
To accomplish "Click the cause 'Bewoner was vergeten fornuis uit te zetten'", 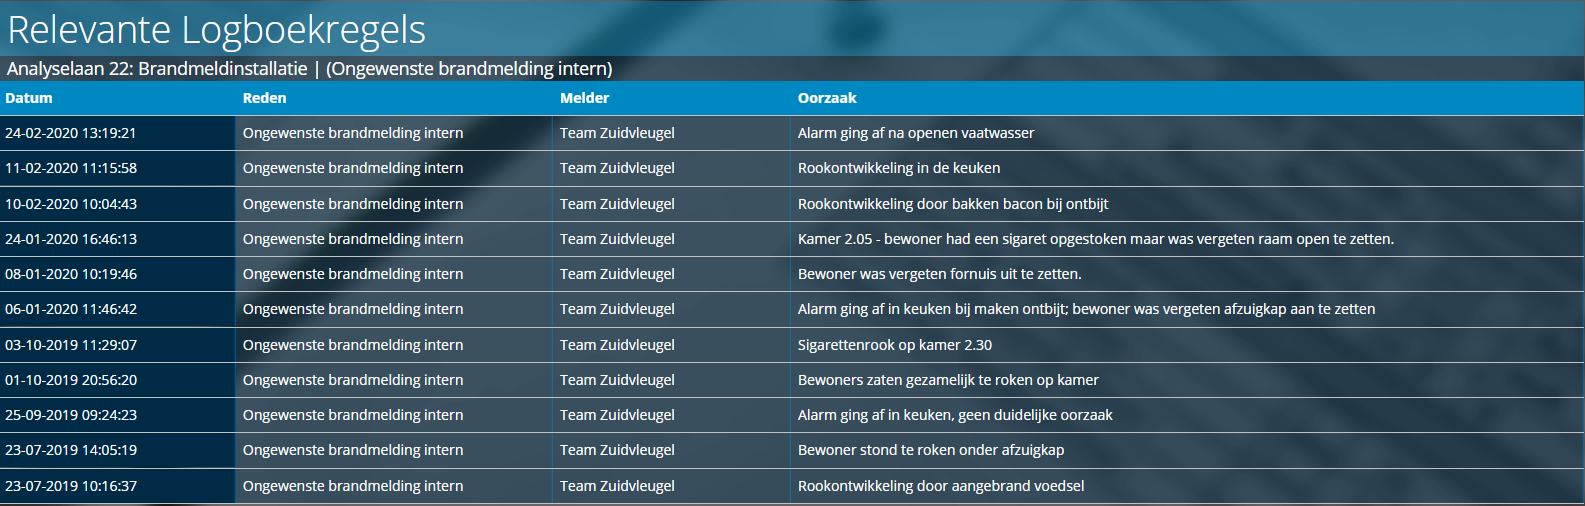I will tap(940, 274).
